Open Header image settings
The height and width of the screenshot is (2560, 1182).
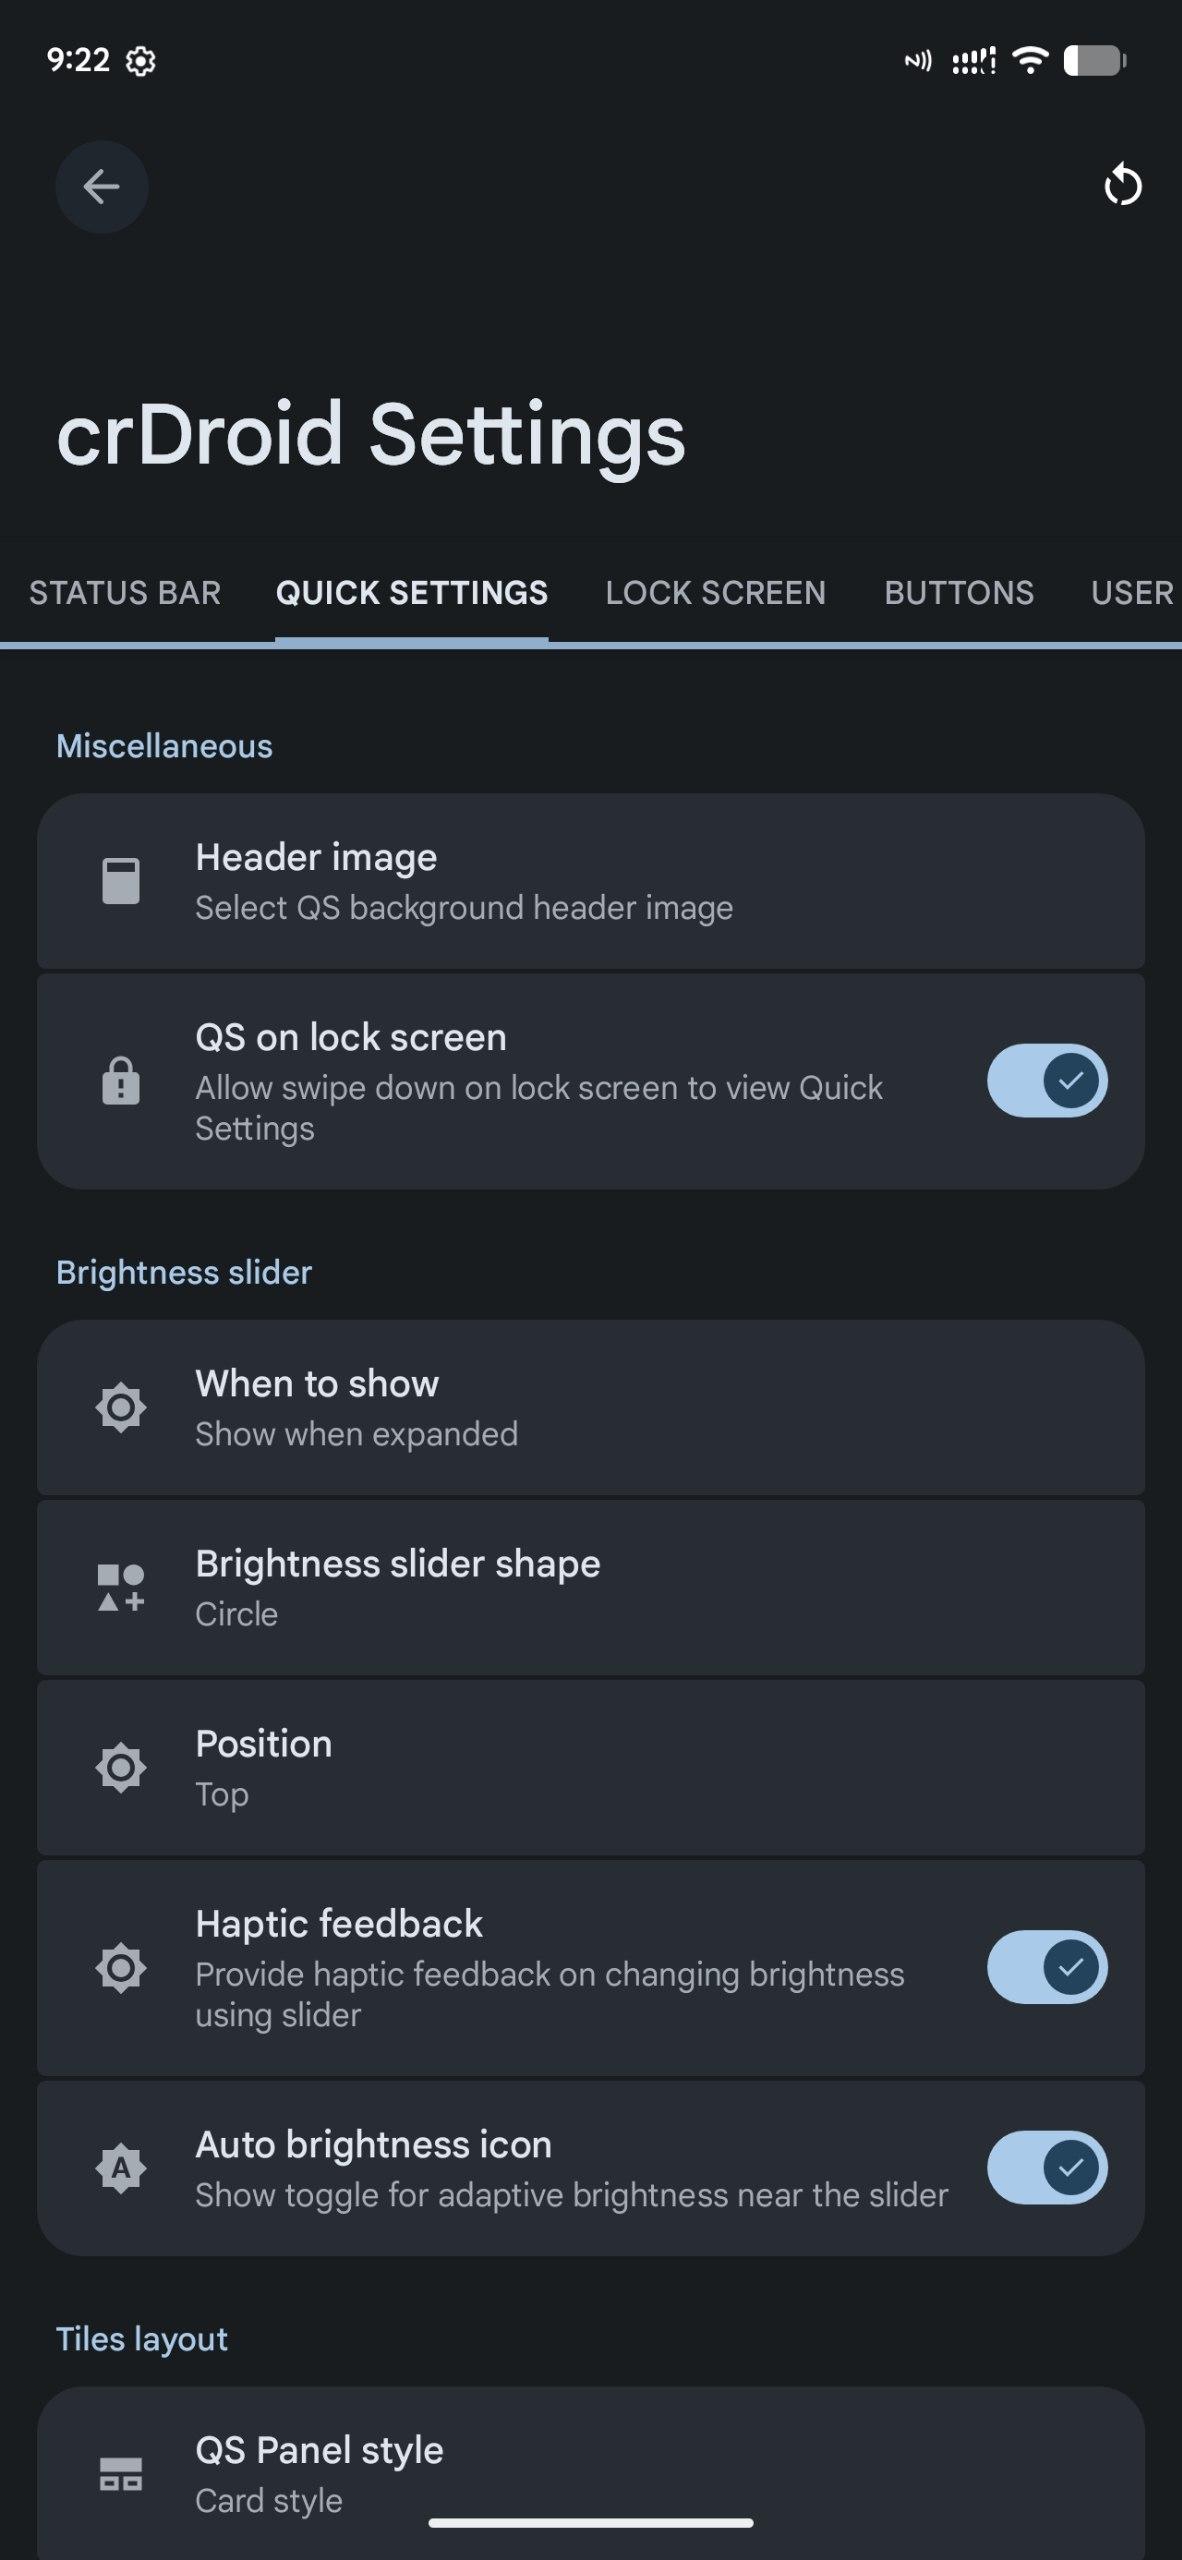[x=590, y=881]
